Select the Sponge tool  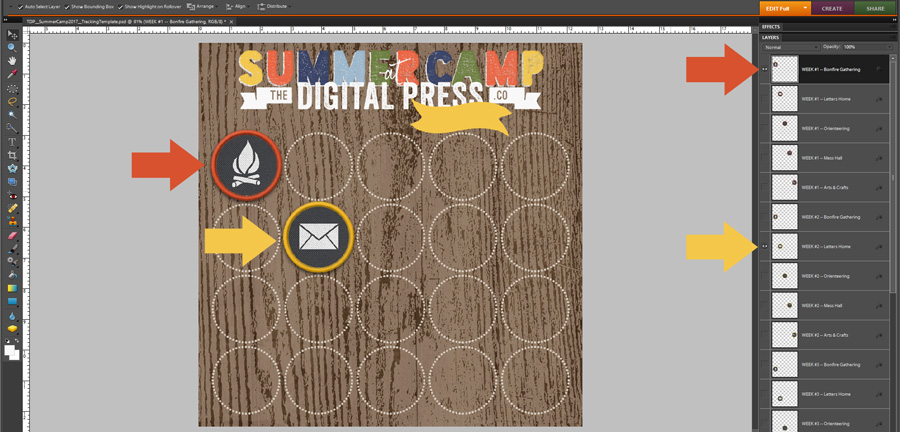point(12,329)
